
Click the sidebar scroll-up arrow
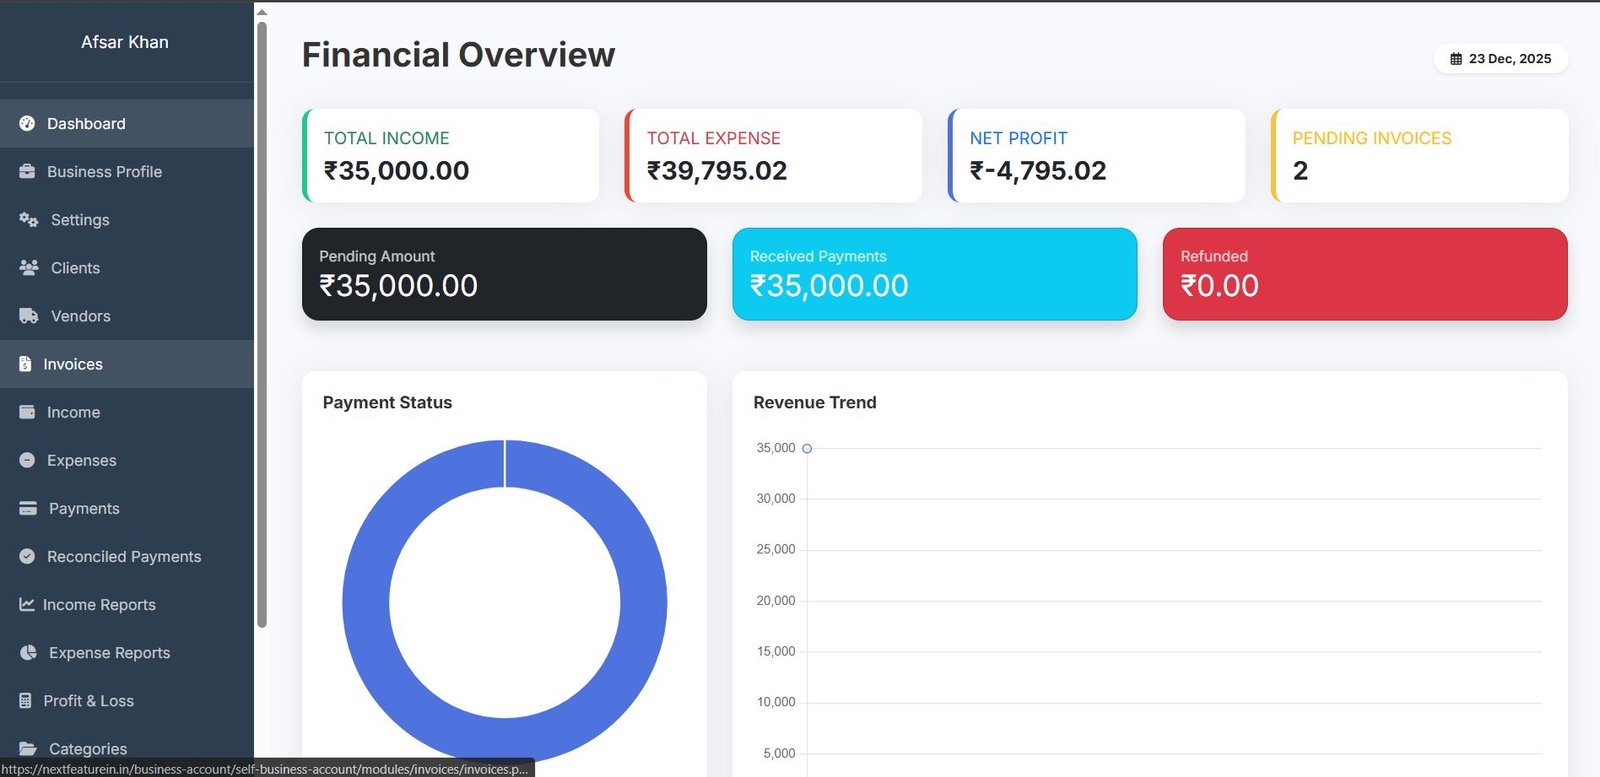coord(262,12)
